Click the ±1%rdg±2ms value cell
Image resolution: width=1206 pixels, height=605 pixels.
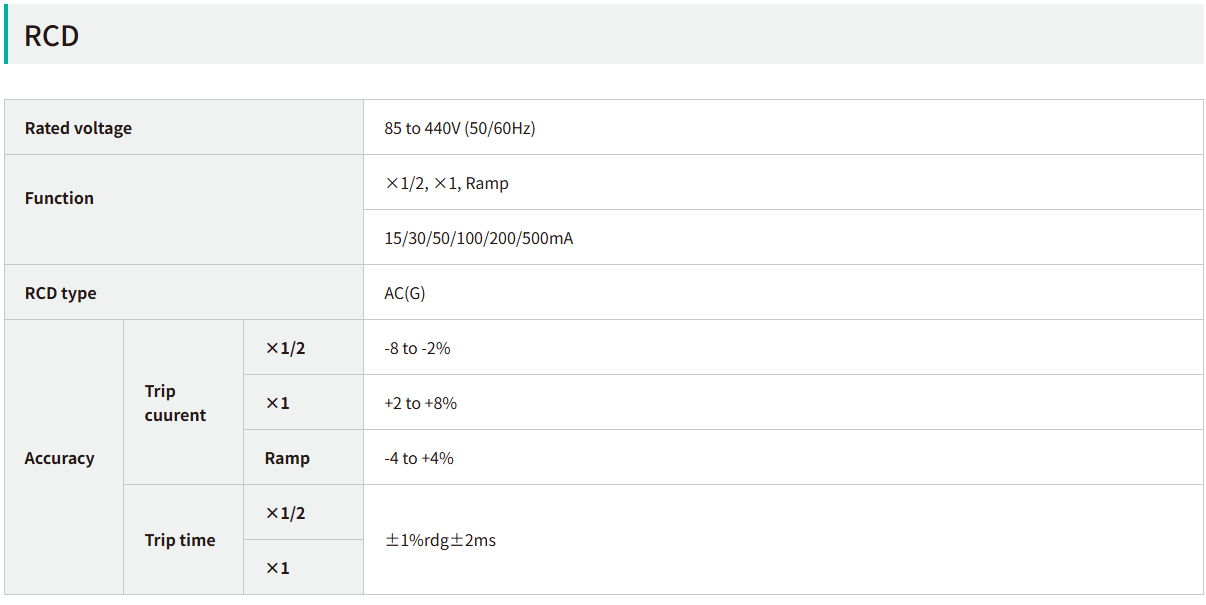[440, 540]
